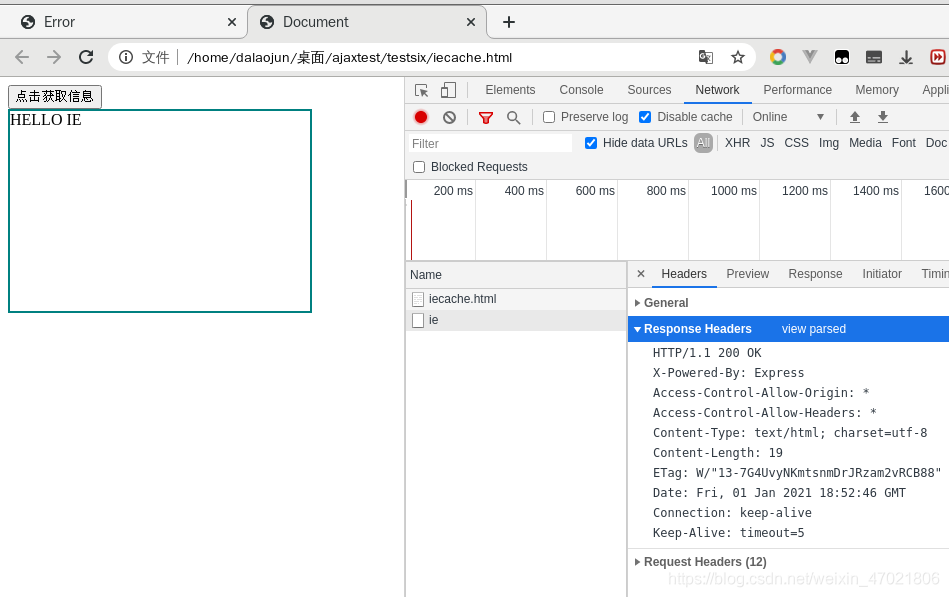
Task: Filter requests by CSS
Action: 796,143
